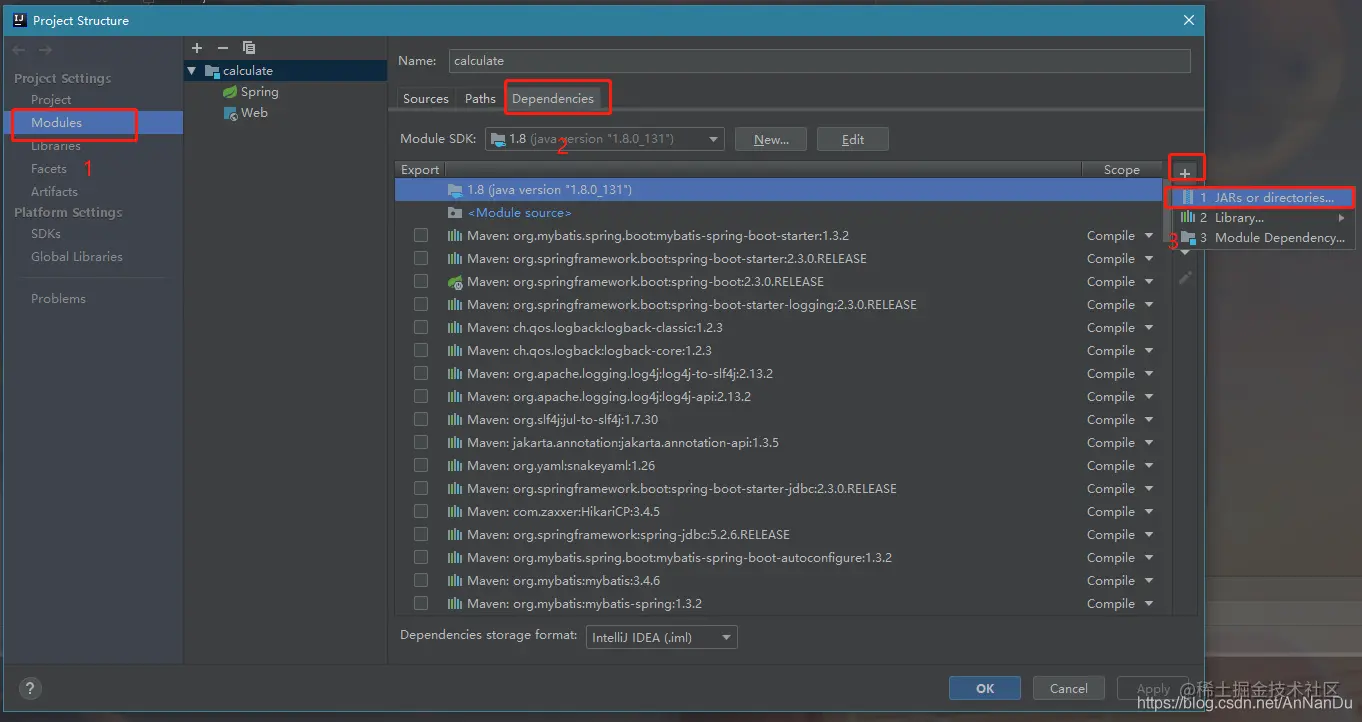Viewport: 1362px width, 722px height.
Task: Select the Spring facet leaf icon
Action: 230,92
